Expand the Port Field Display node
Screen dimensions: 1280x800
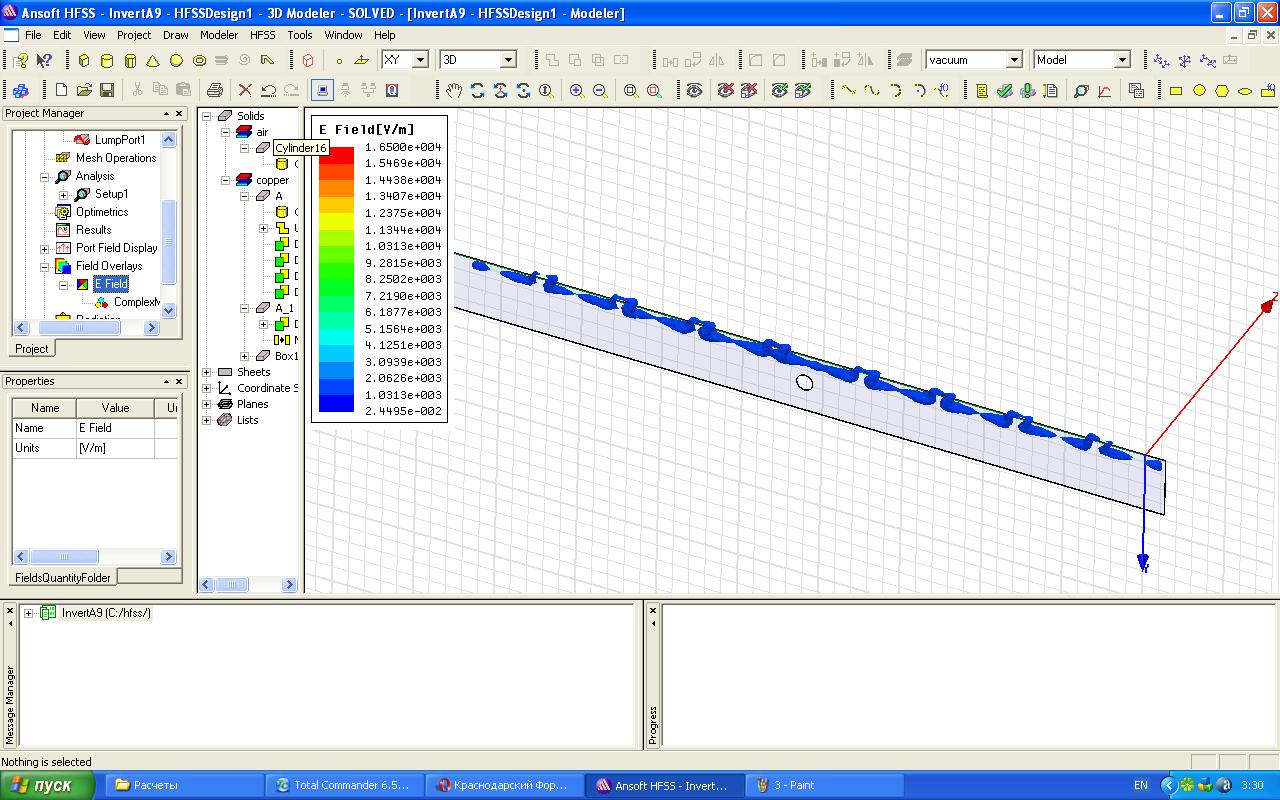click(x=45, y=248)
